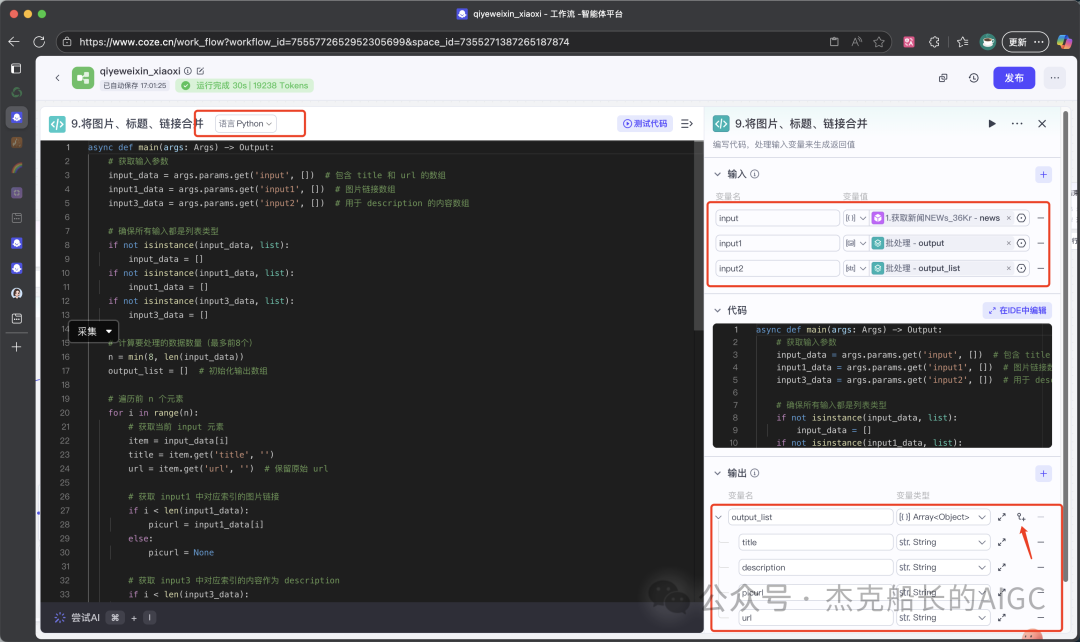This screenshot has height=642, width=1080.
Task: Open the 采集 dropdown overlay
Action: tap(94, 331)
